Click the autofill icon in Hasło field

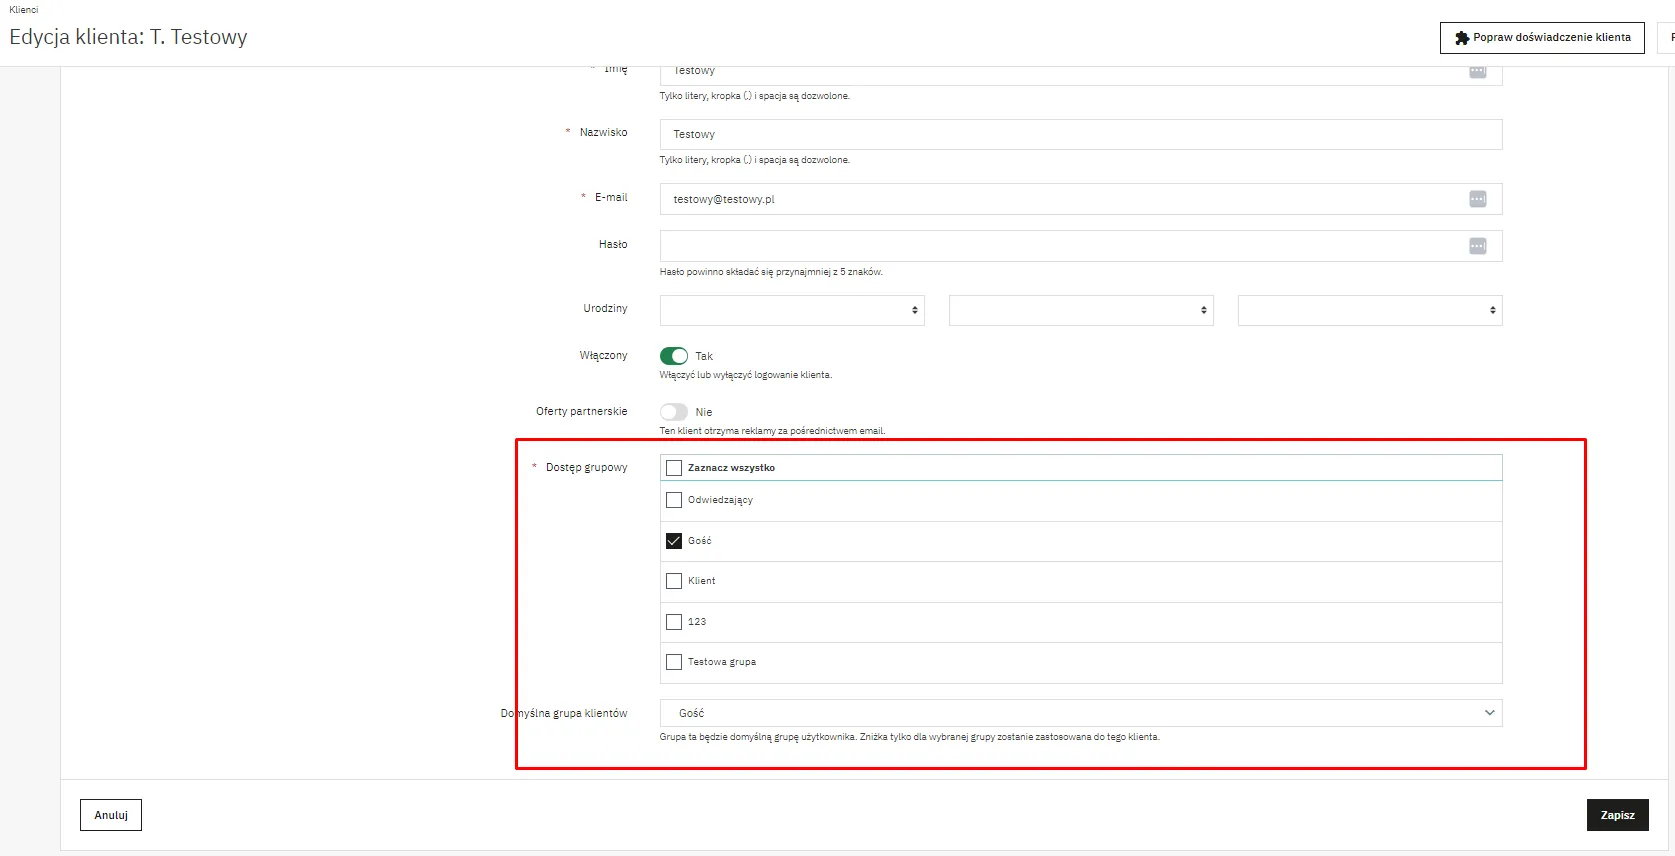[1477, 246]
